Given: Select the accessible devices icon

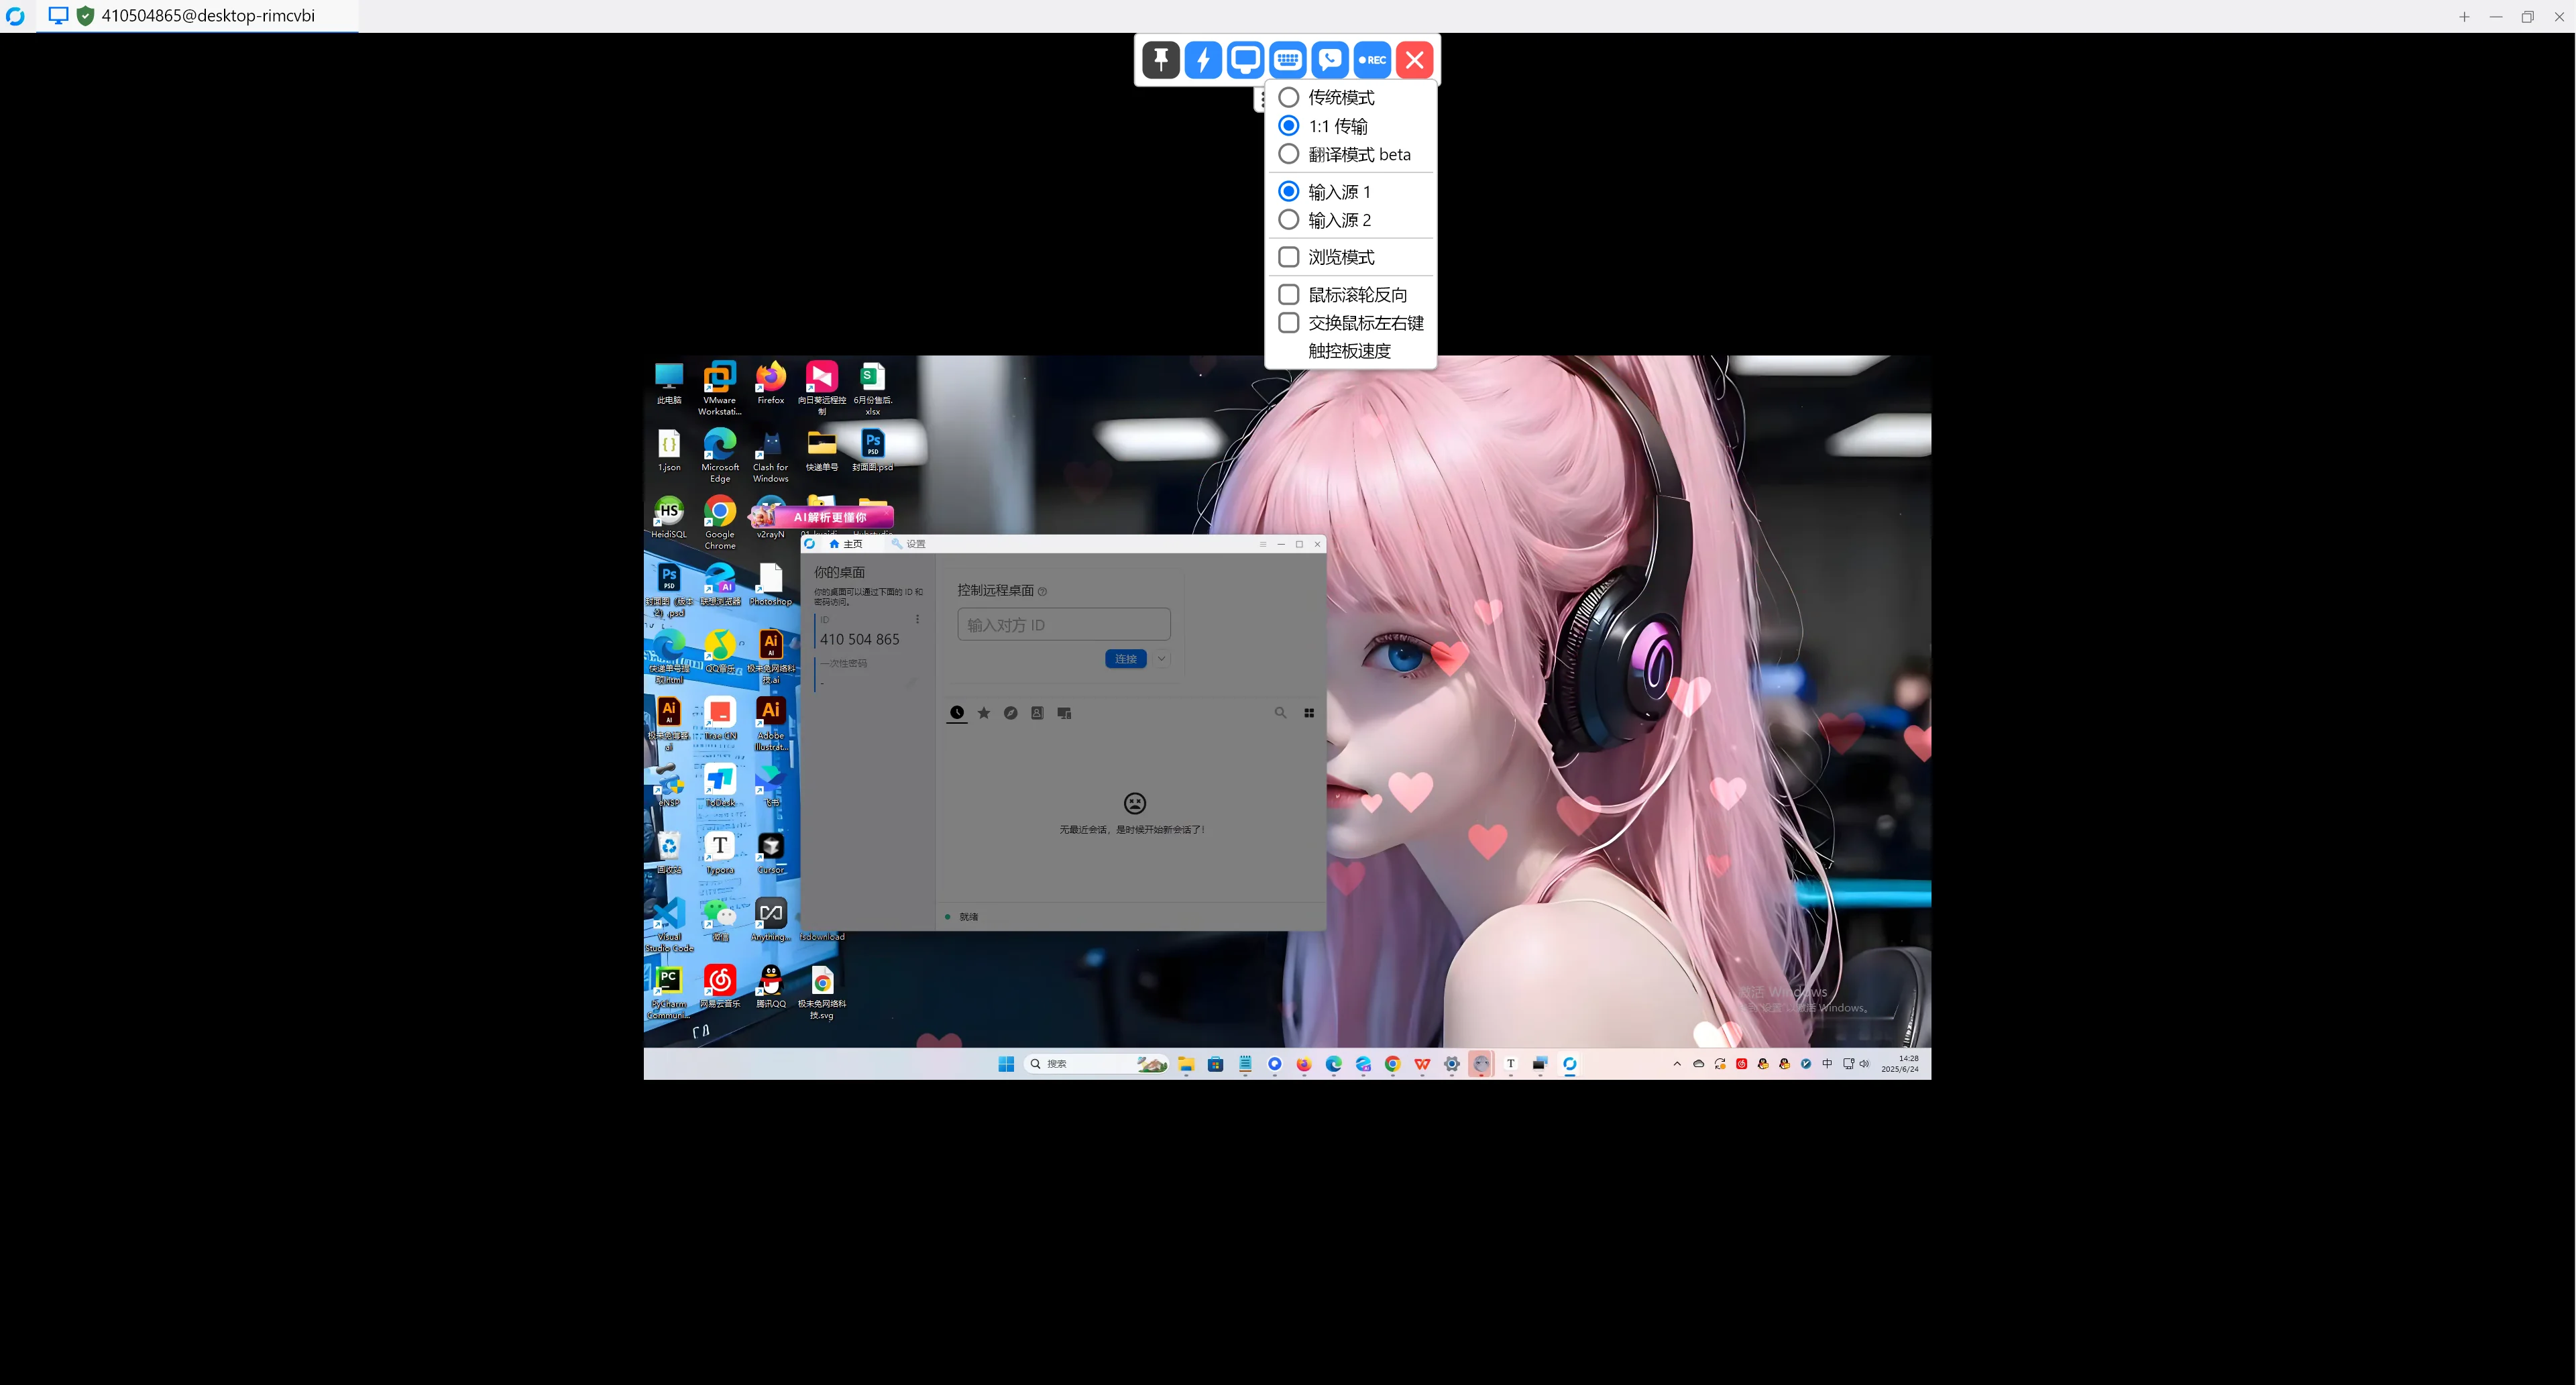Looking at the screenshot, I should (1064, 713).
